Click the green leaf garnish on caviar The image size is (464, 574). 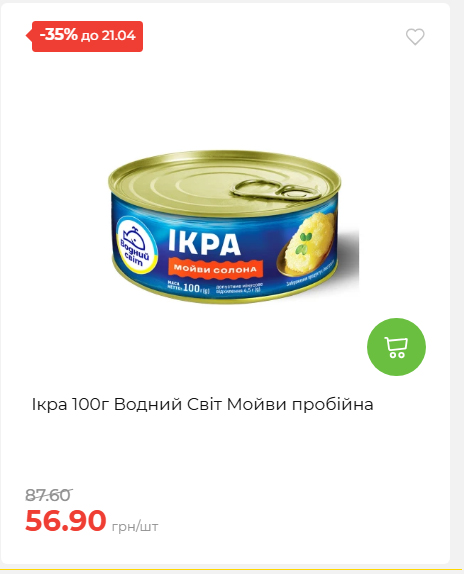[303, 243]
